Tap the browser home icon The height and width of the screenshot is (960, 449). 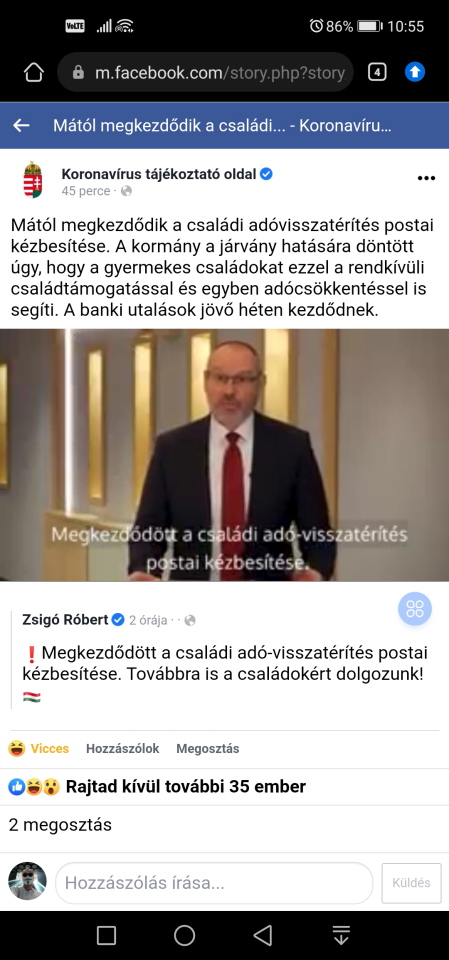point(34,72)
